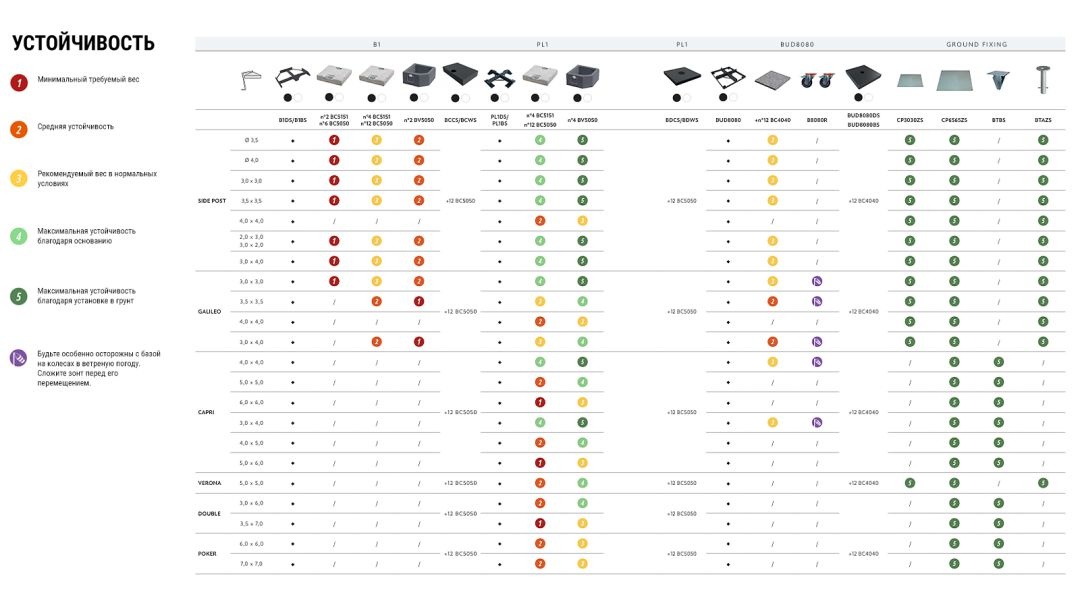
Task: Click the purple wheeled-base warning legend icon
Action: click(x=19, y=358)
